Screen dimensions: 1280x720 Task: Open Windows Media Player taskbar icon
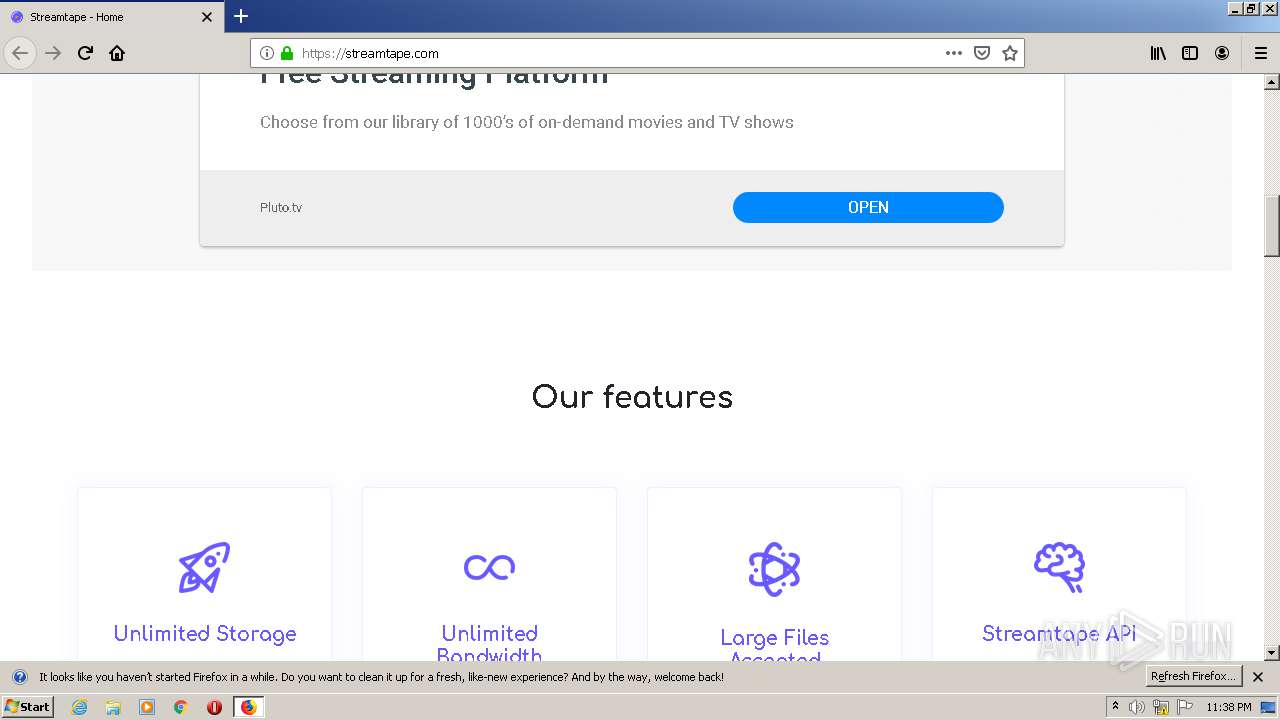pos(147,707)
